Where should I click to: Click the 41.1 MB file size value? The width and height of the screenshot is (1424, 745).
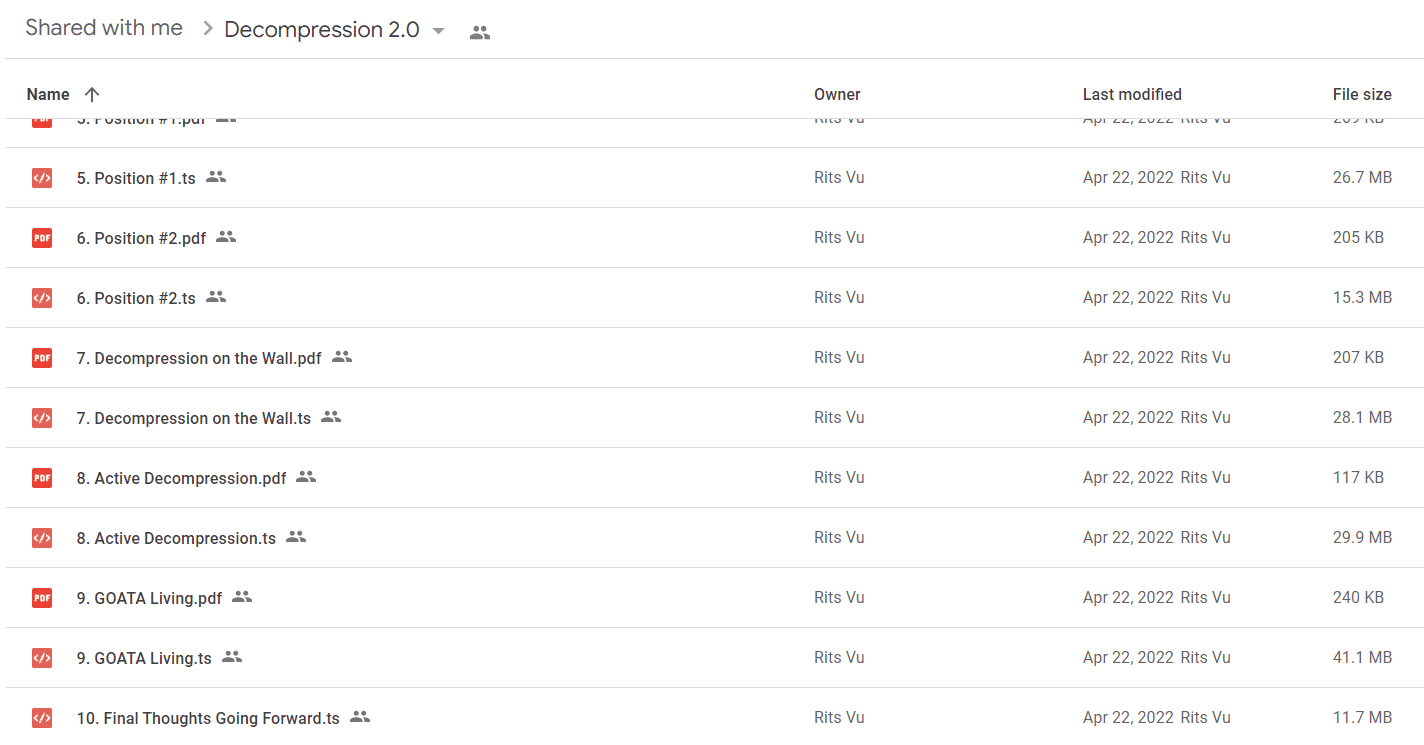(1362, 658)
